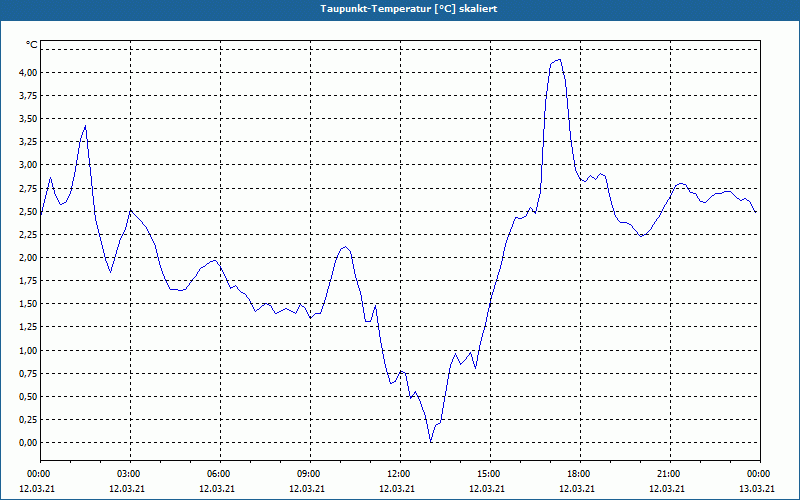This screenshot has height=500, width=800.
Task: Click the 2,50 y-axis label
Action: (x=28, y=211)
